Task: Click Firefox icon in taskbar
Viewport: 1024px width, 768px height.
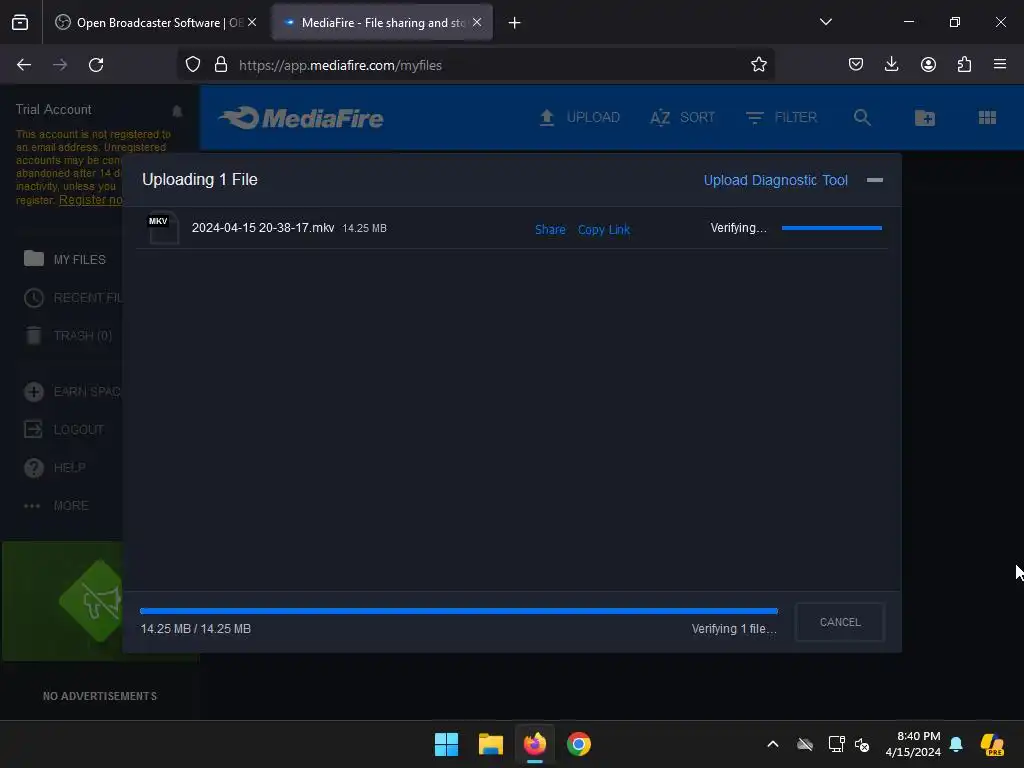Action: pyautogui.click(x=535, y=744)
